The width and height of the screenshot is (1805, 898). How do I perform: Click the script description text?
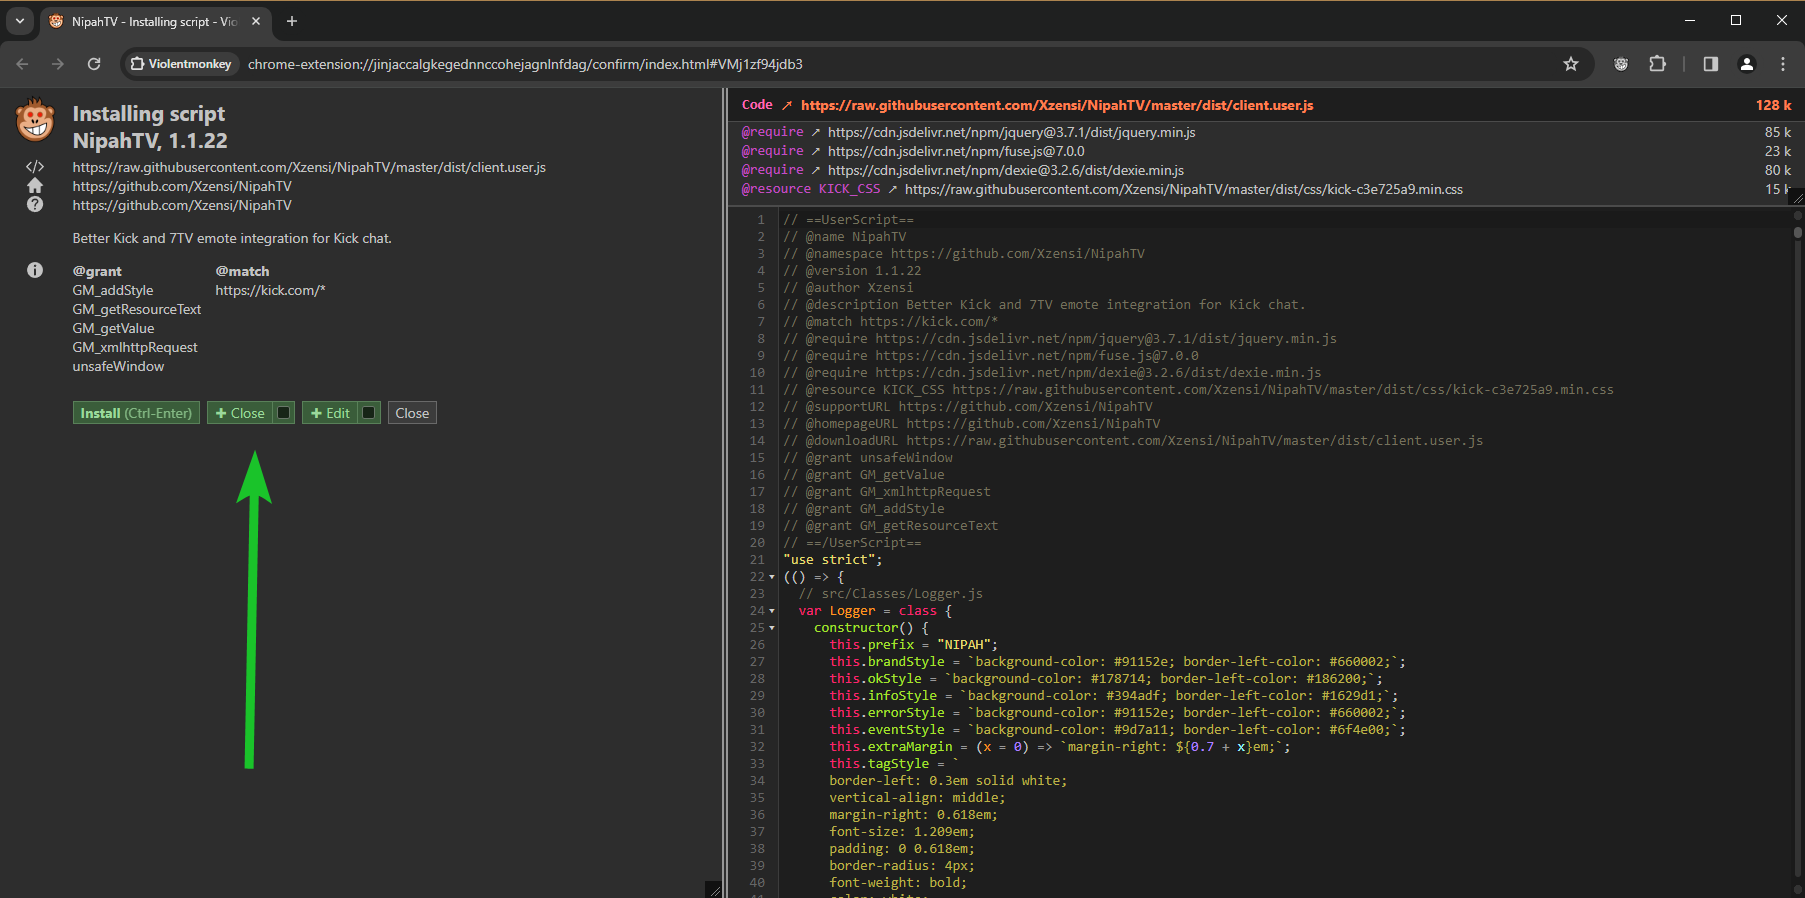coord(232,238)
